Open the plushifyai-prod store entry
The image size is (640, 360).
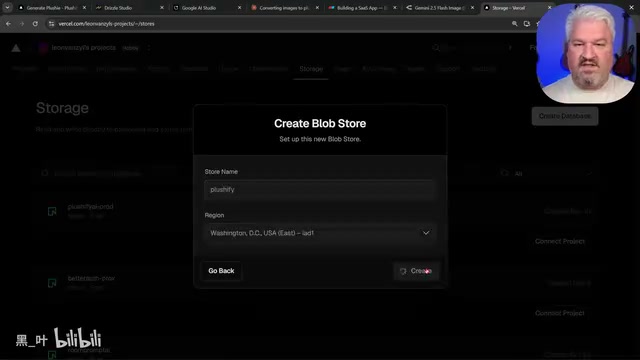point(90,207)
